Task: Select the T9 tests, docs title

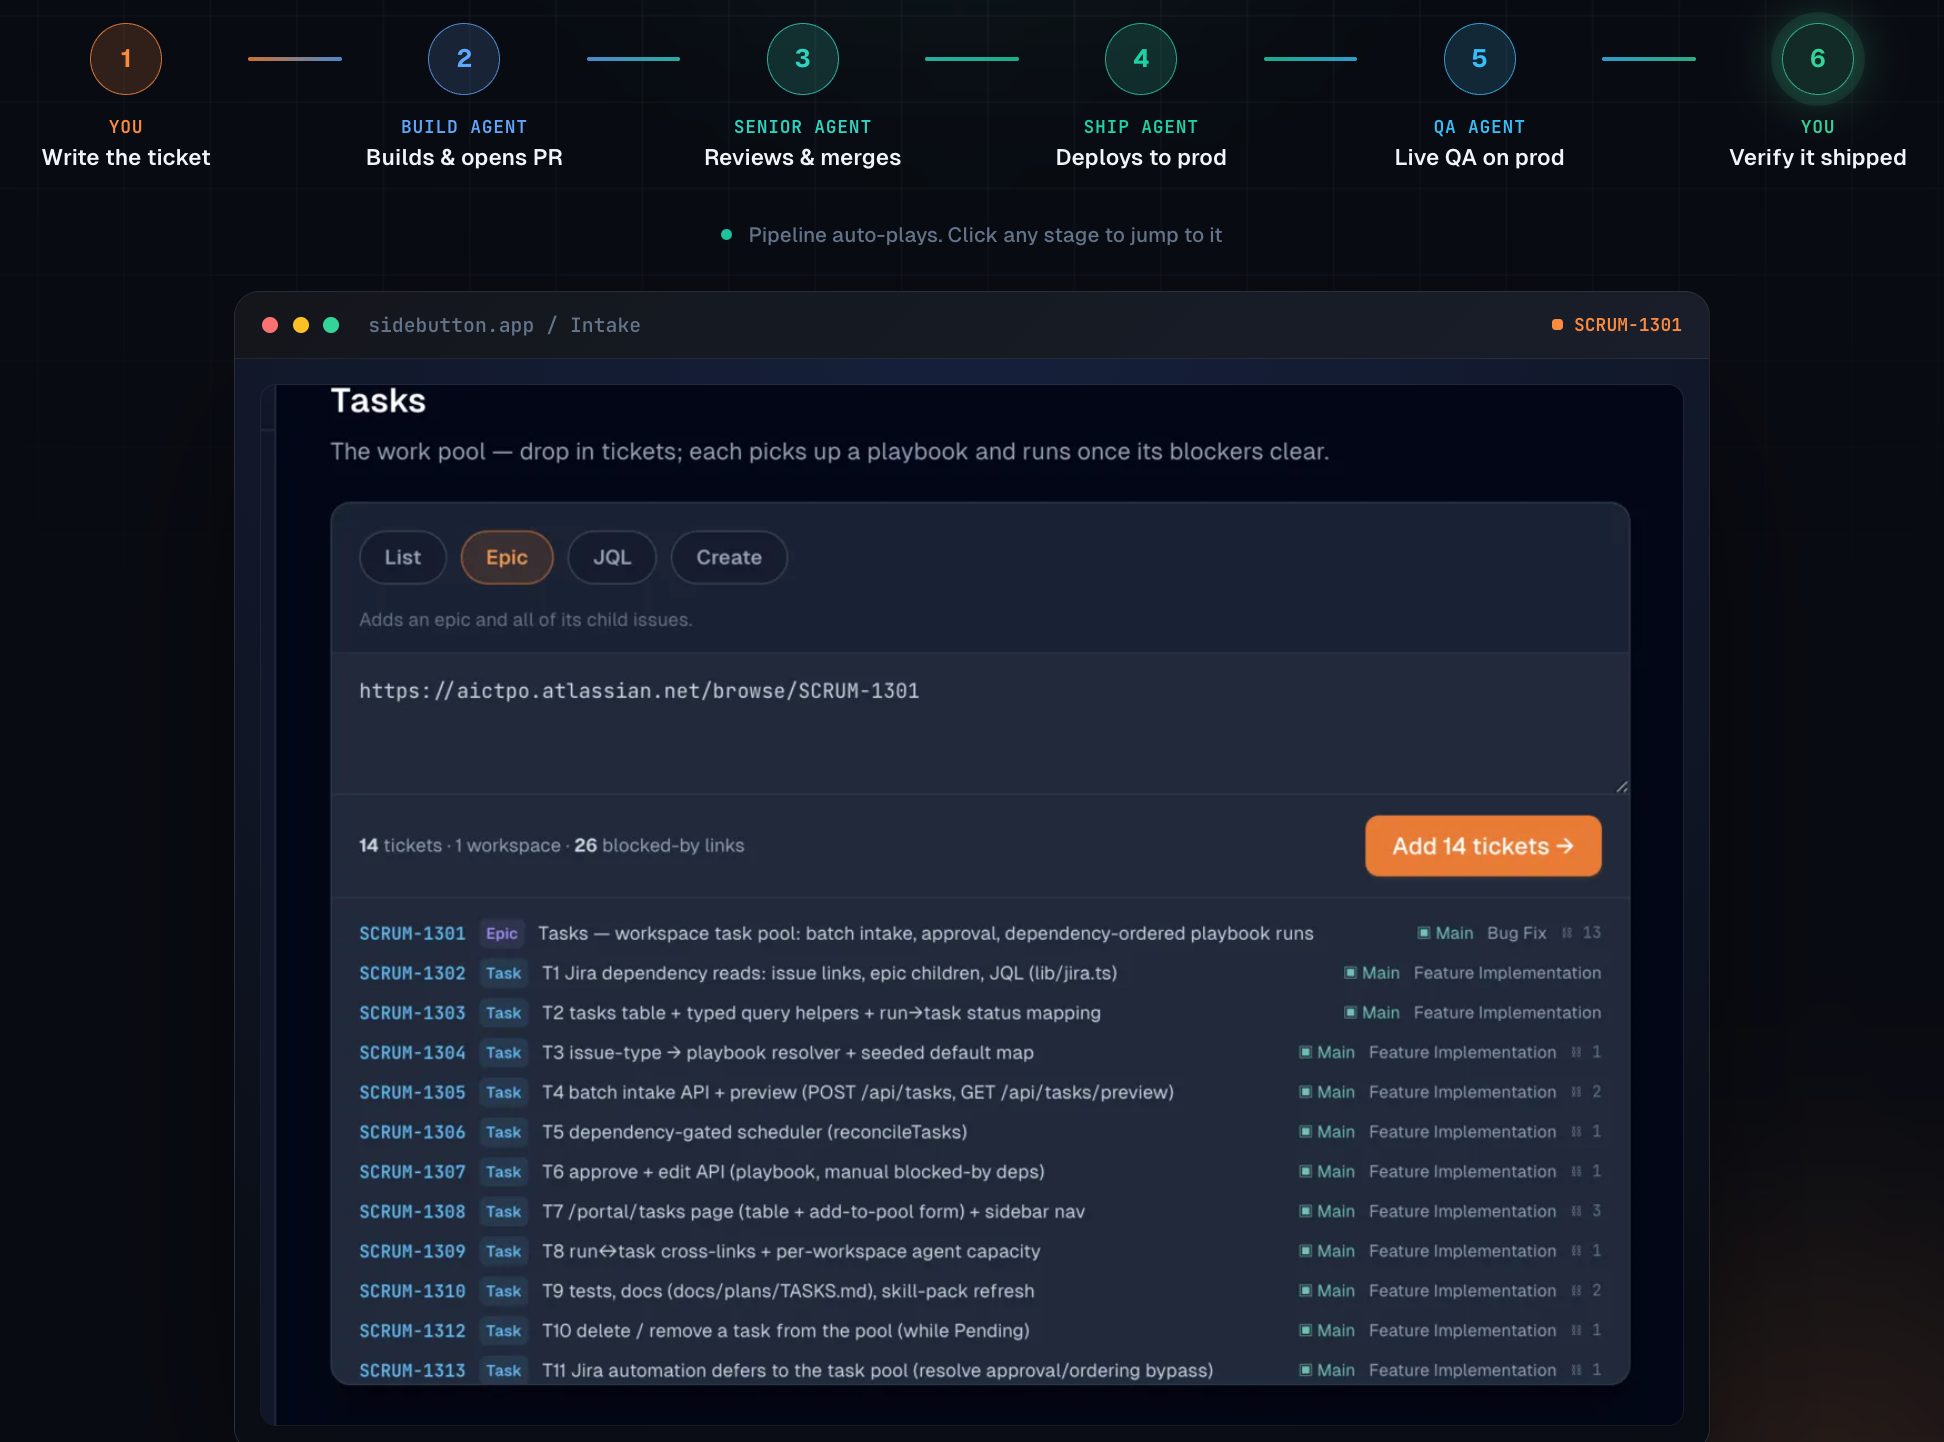Action: (788, 1291)
